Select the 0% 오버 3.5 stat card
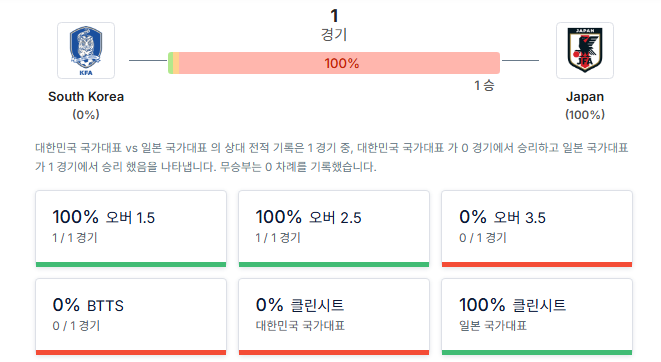Image resolution: width=661 pixels, height=362 pixels. (537, 228)
